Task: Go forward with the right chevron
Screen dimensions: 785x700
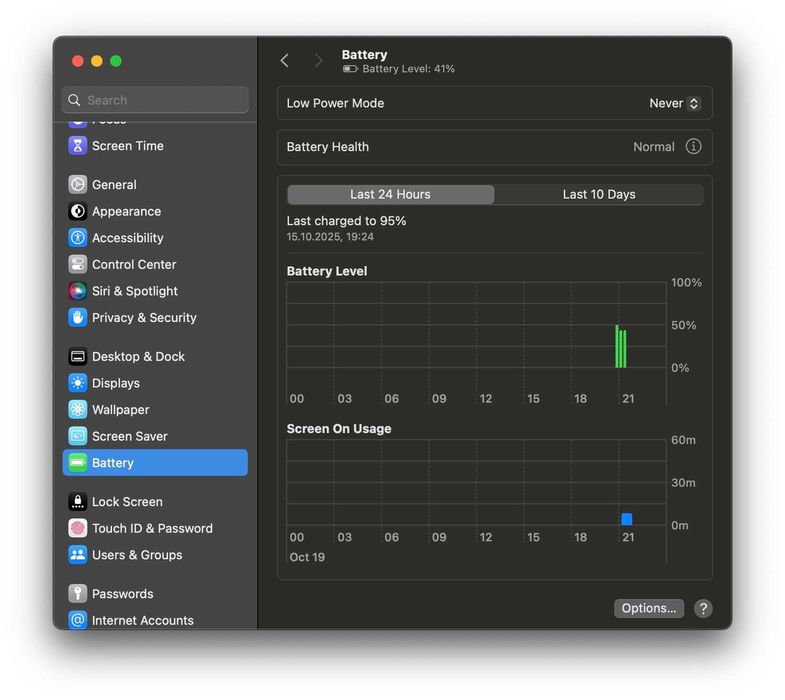Action: [x=318, y=61]
